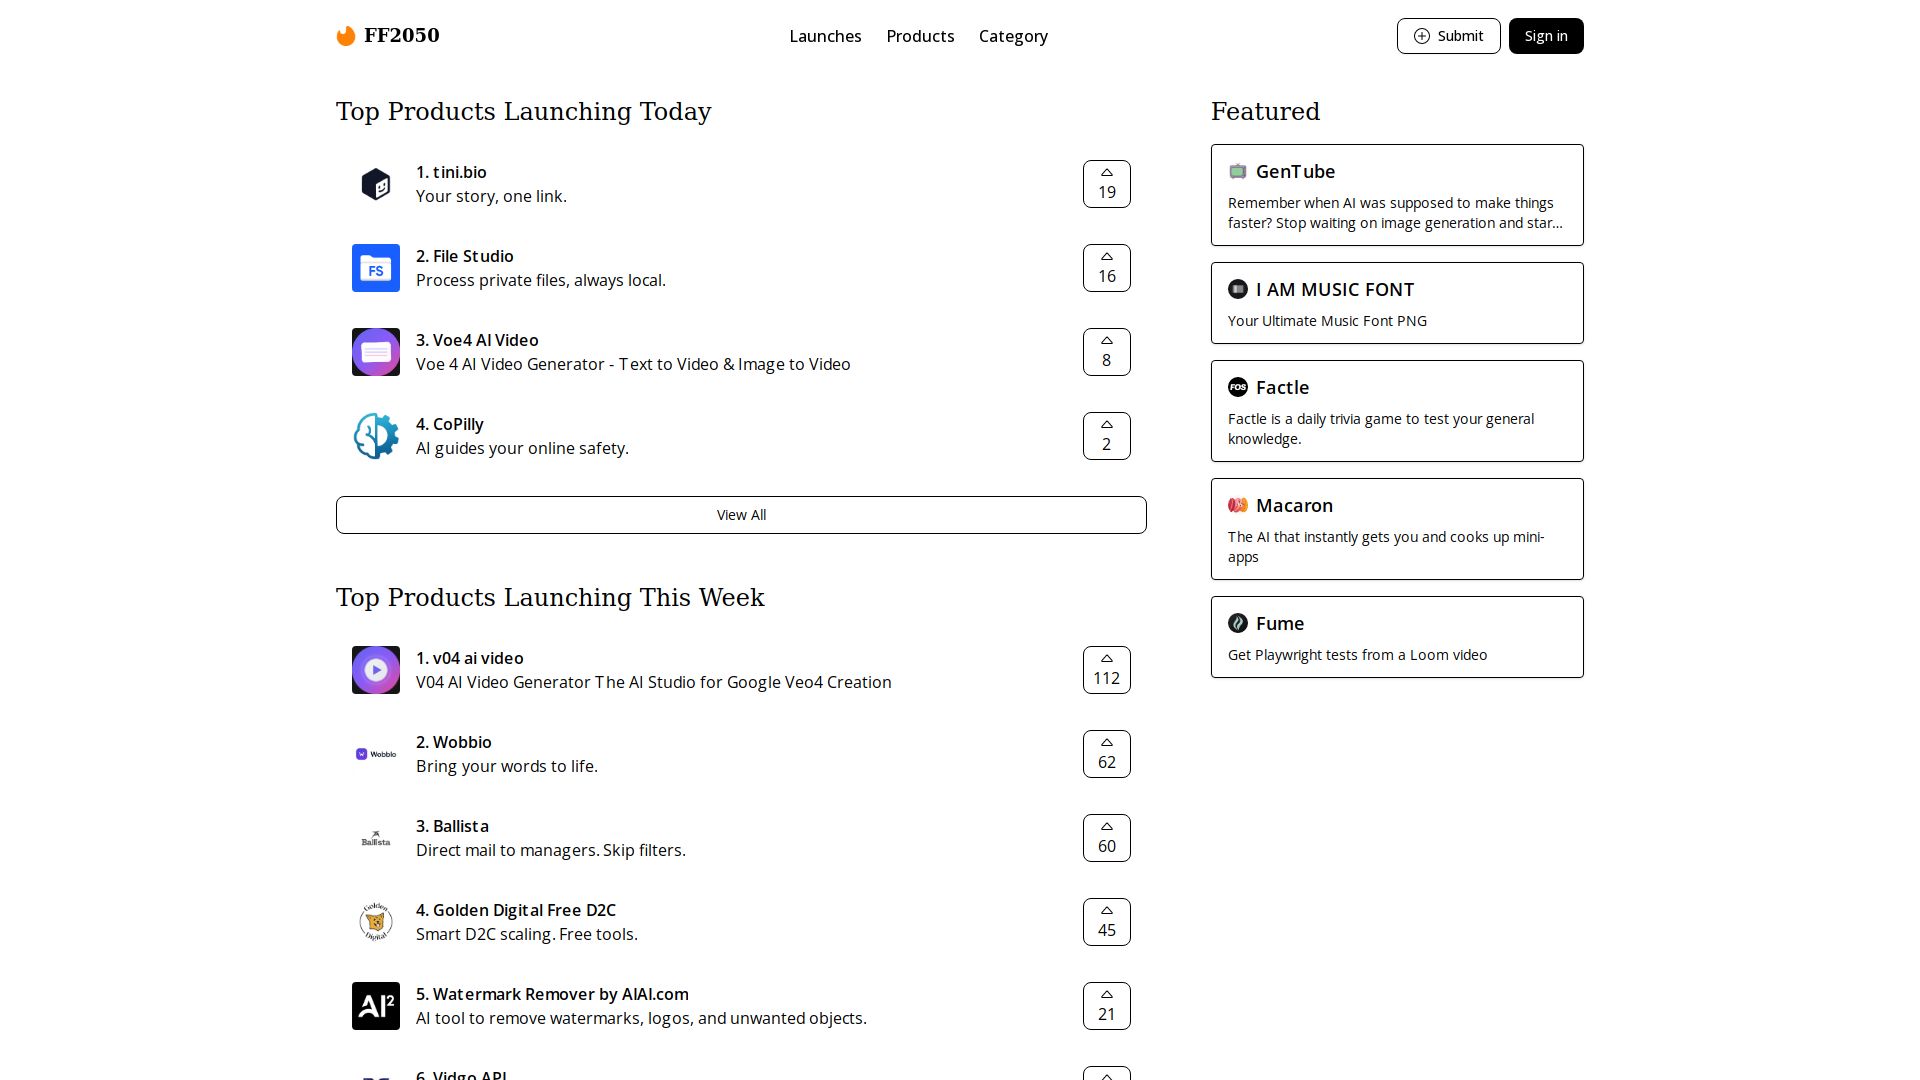This screenshot has width=1920, height=1080.
Task: Click the Golden Digital logo icon
Action: click(376, 922)
